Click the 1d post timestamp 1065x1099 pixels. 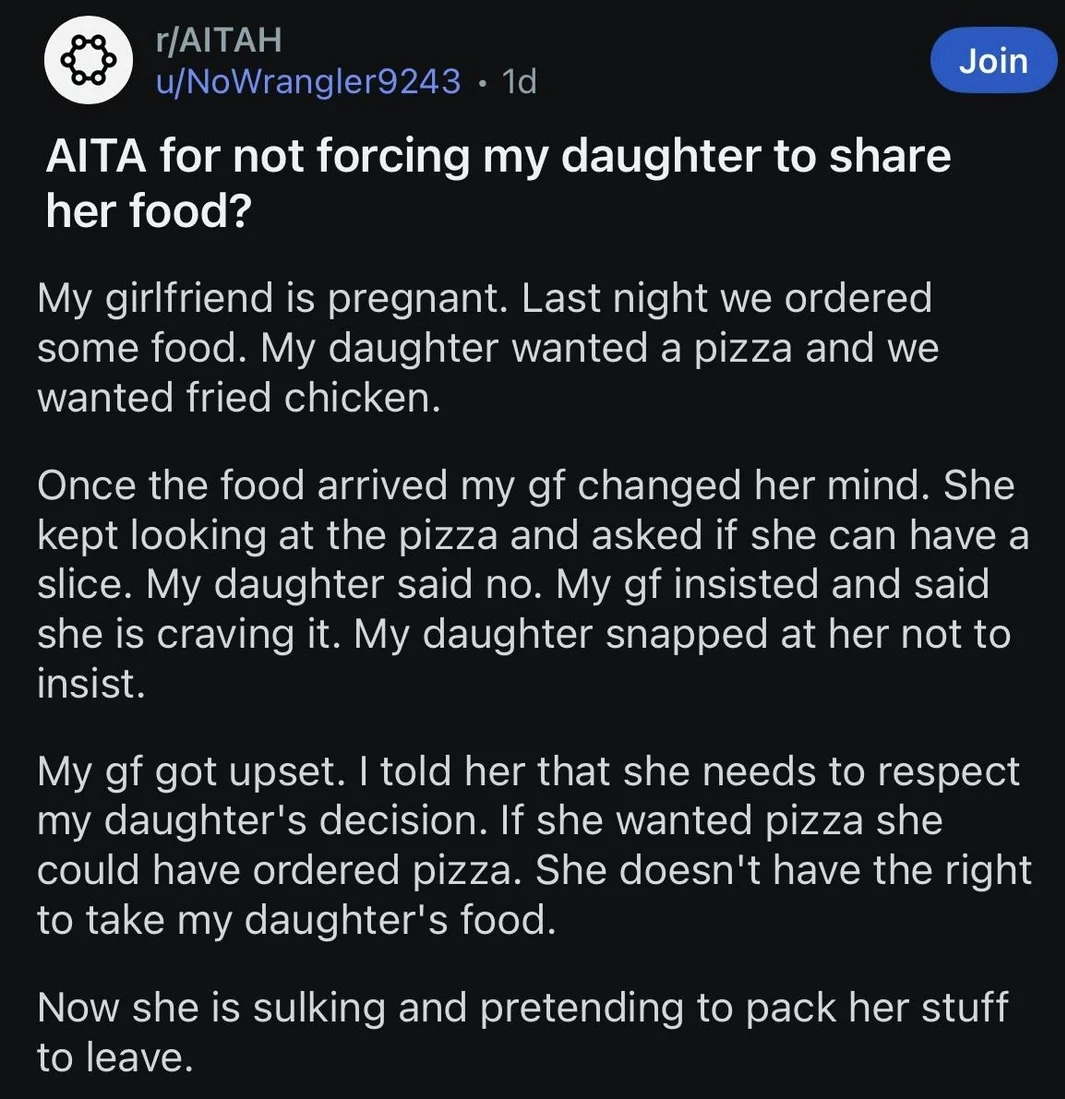click(520, 81)
